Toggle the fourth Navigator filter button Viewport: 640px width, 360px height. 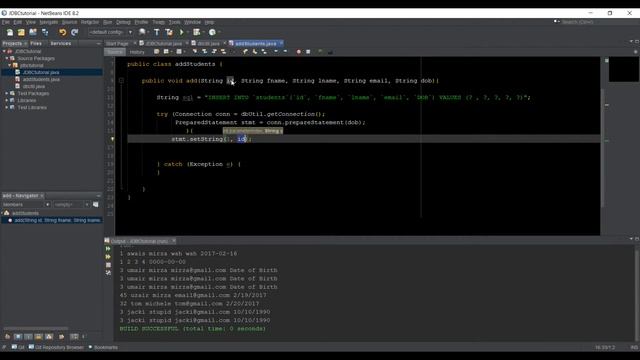pos(38,337)
